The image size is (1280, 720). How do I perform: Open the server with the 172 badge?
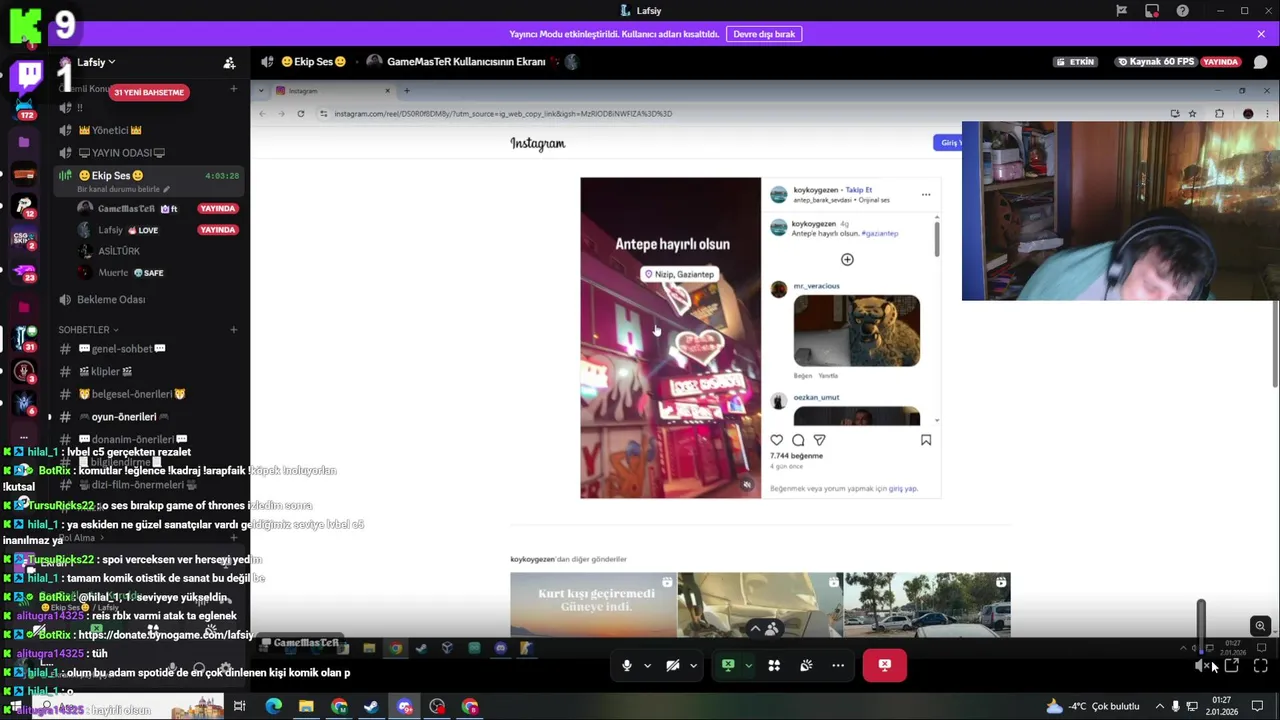pos(25,106)
